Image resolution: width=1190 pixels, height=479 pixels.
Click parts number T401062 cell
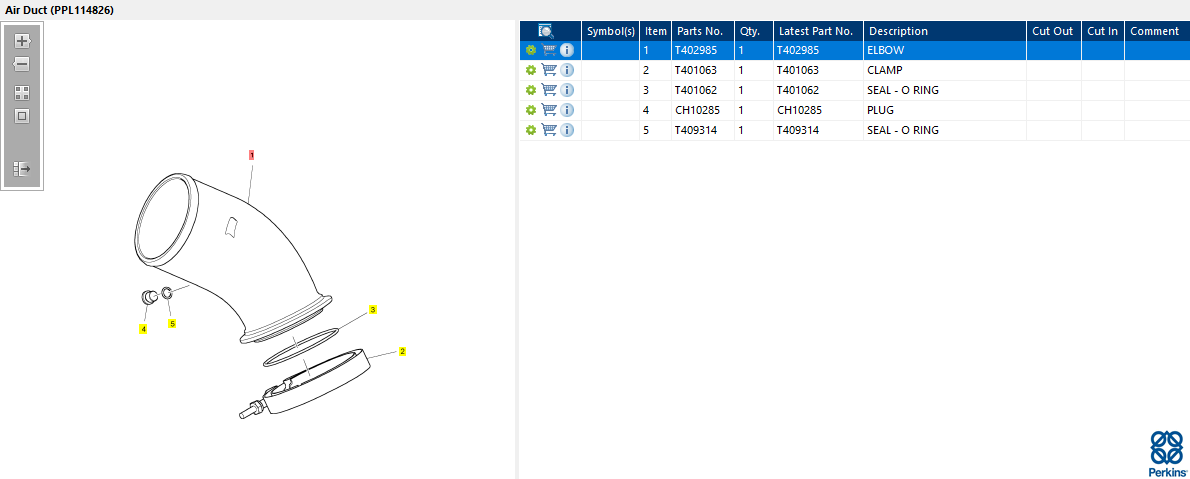(x=703, y=90)
